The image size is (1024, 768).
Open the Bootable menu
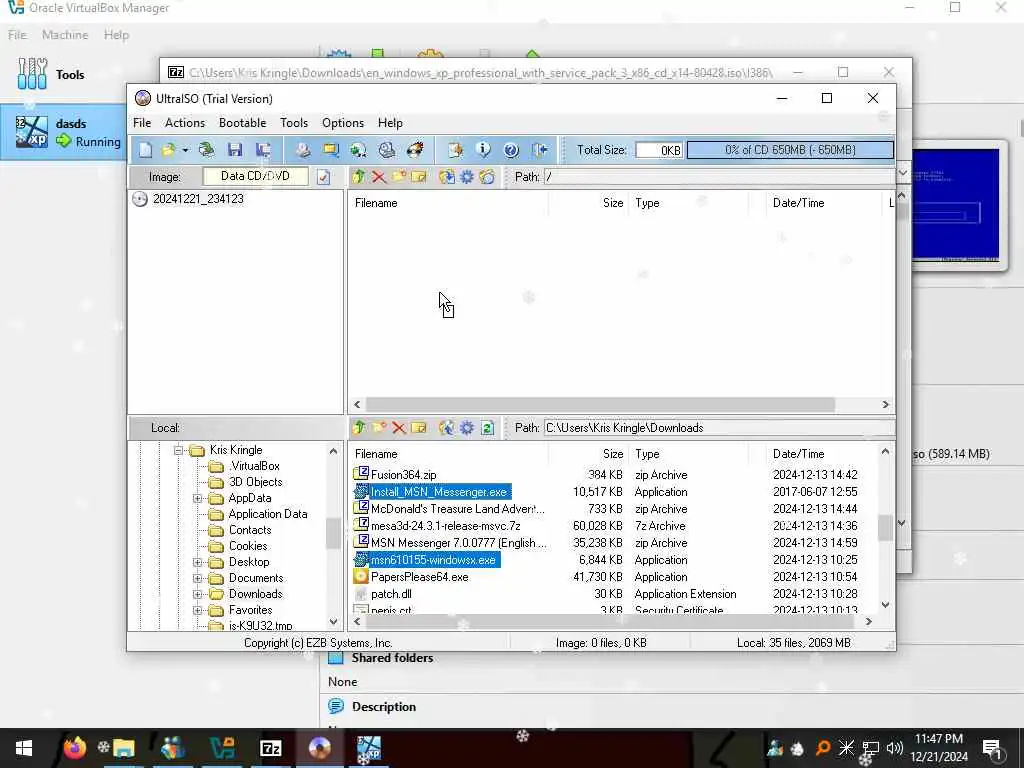point(242,123)
